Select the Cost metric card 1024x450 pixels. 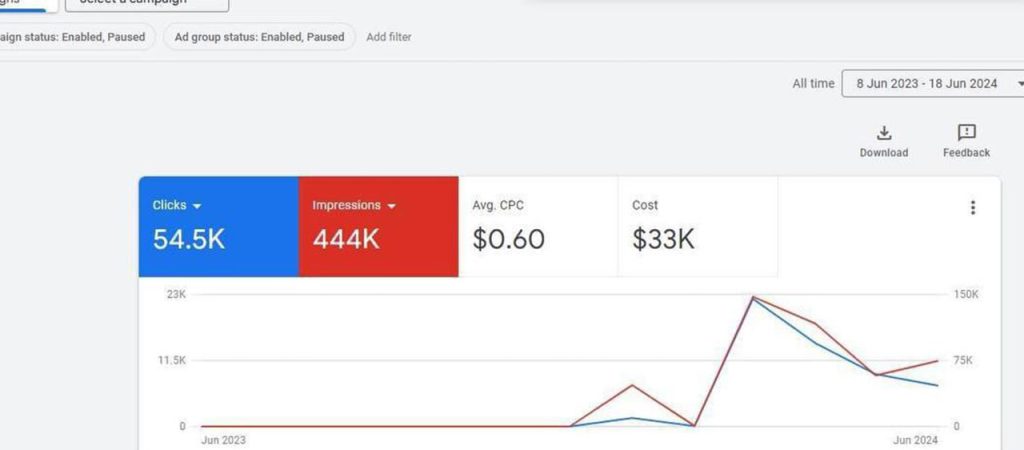tap(698, 226)
